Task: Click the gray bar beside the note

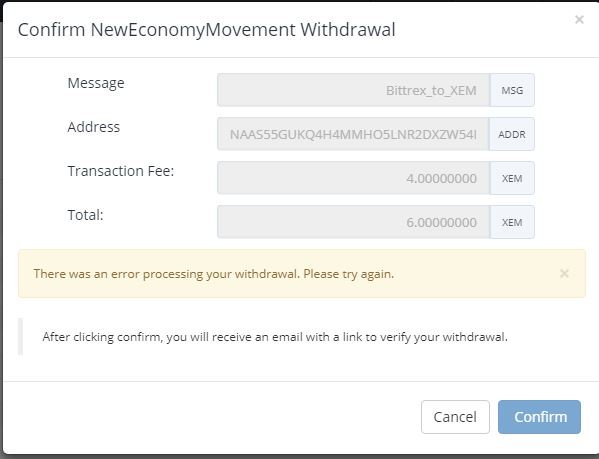Action: (20, 336)
